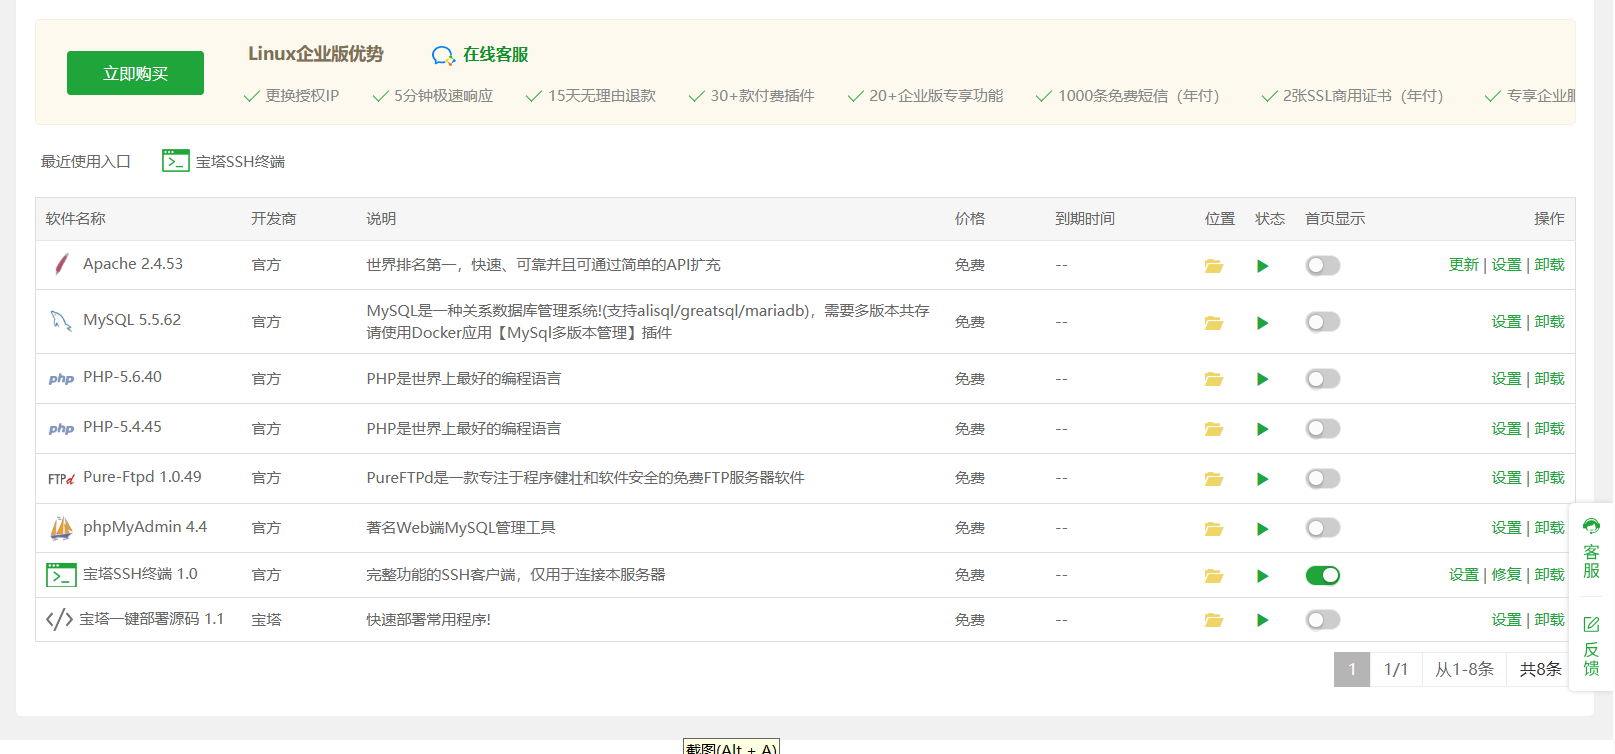Open the 客服 side widget
The width and height of the screenshot is (1615, 754).
click(x=1591, y=548)
